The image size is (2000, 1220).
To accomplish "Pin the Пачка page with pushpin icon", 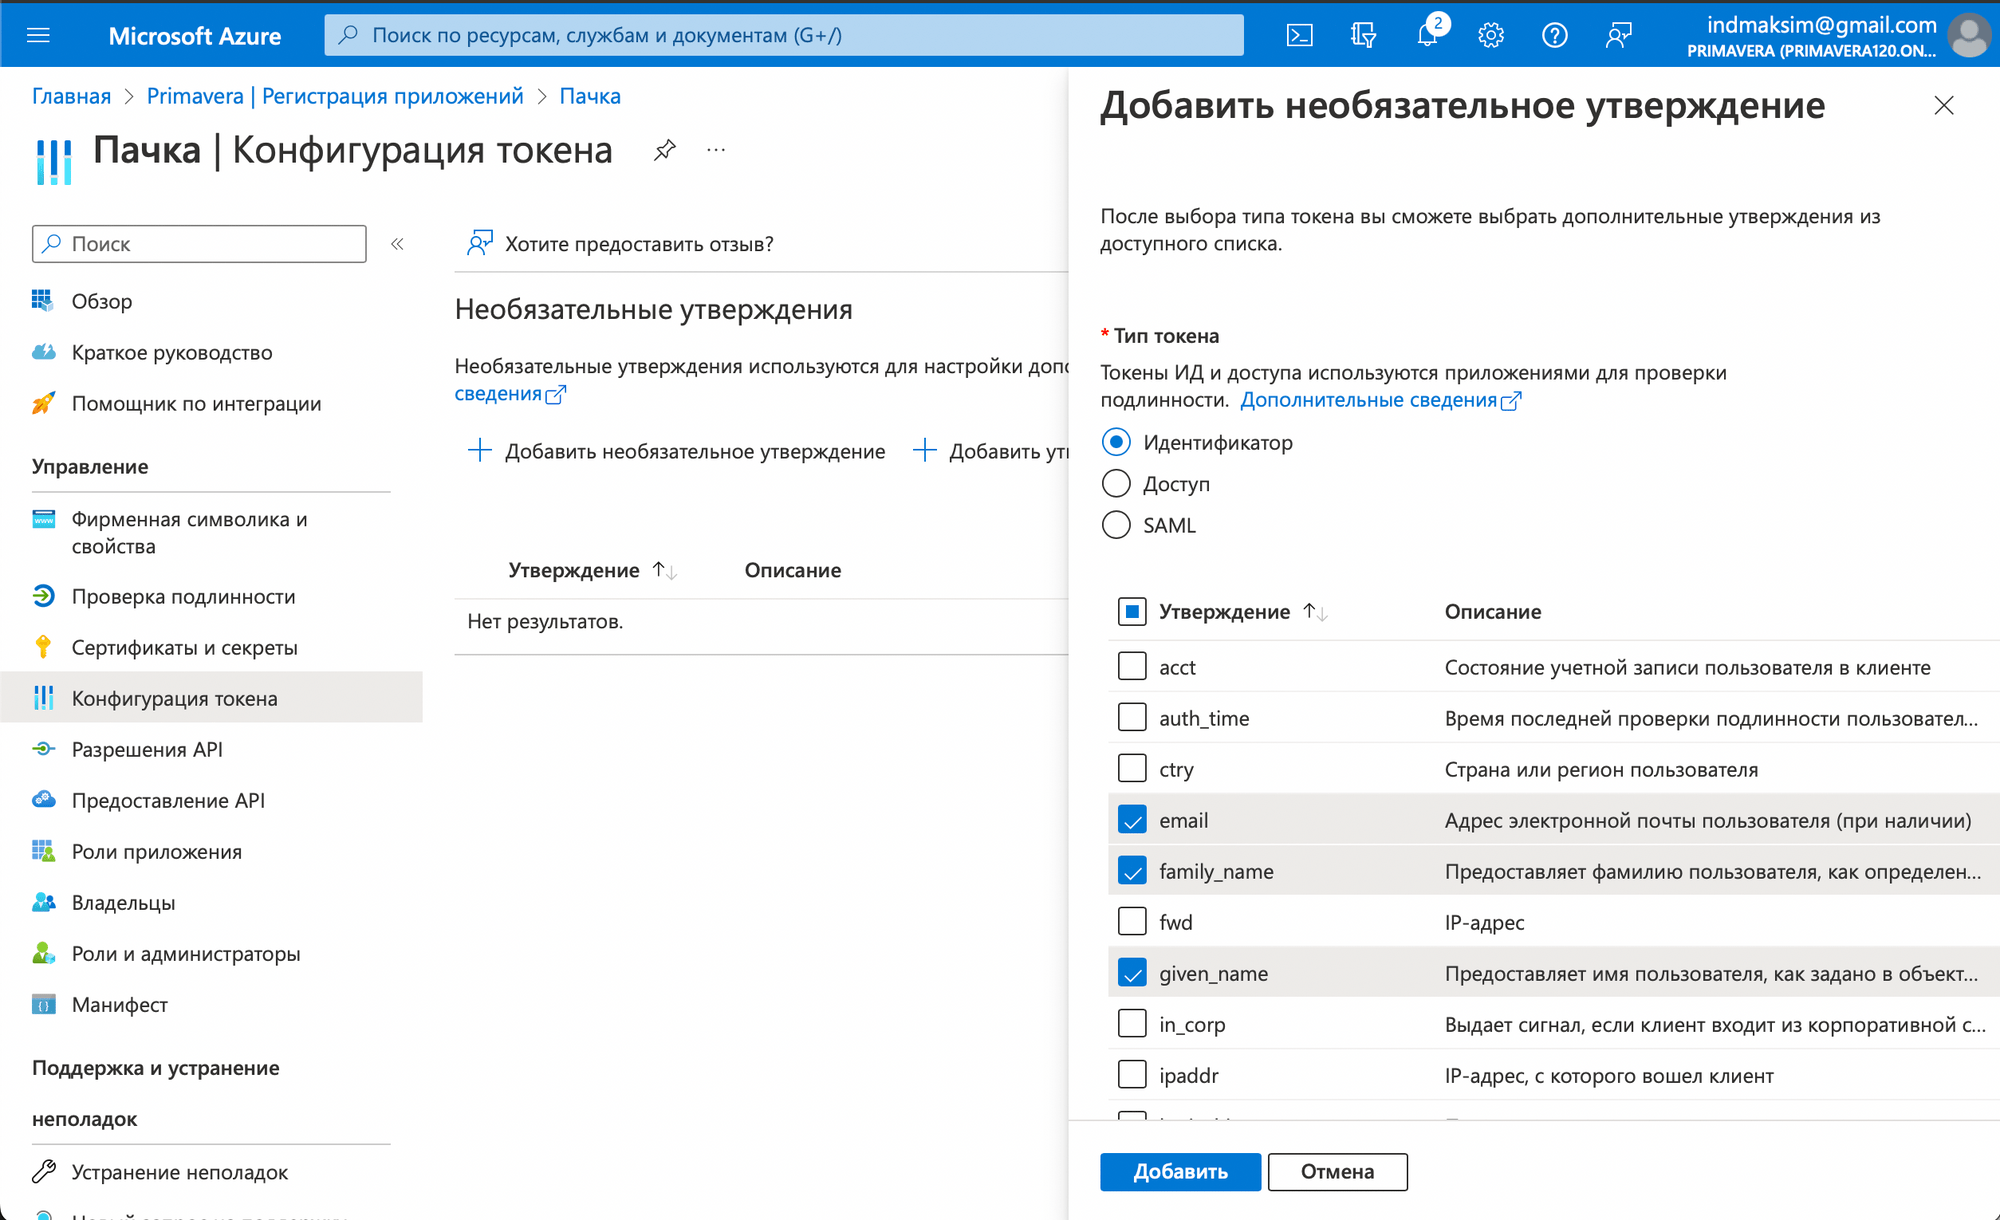I will tap(665, 151).
